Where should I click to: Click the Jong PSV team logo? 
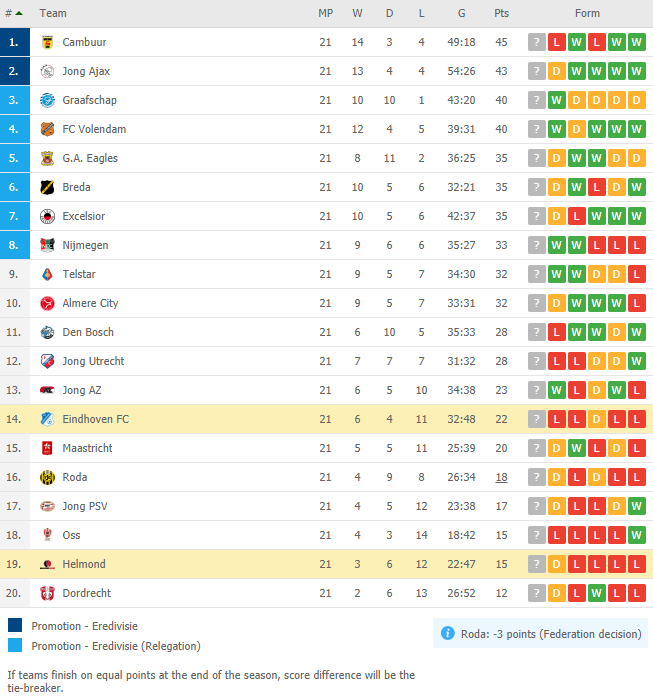[47, 506]
